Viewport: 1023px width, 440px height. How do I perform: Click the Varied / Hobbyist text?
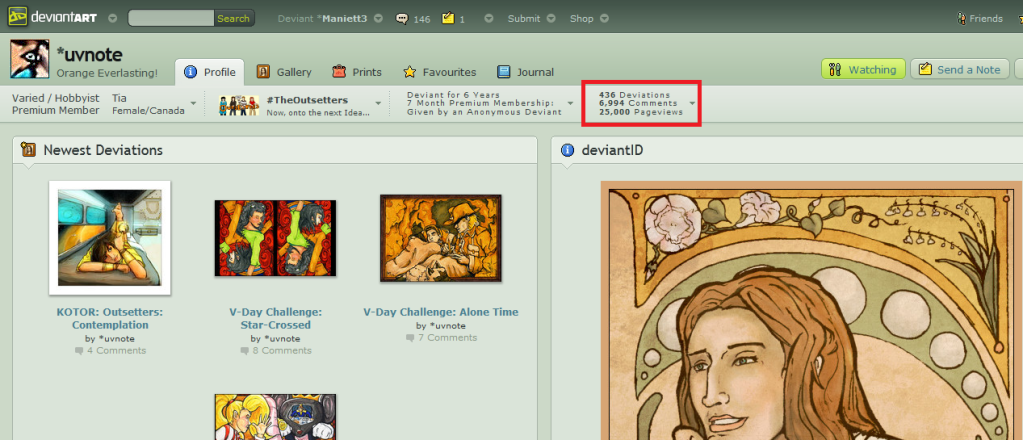click(55, 98)
